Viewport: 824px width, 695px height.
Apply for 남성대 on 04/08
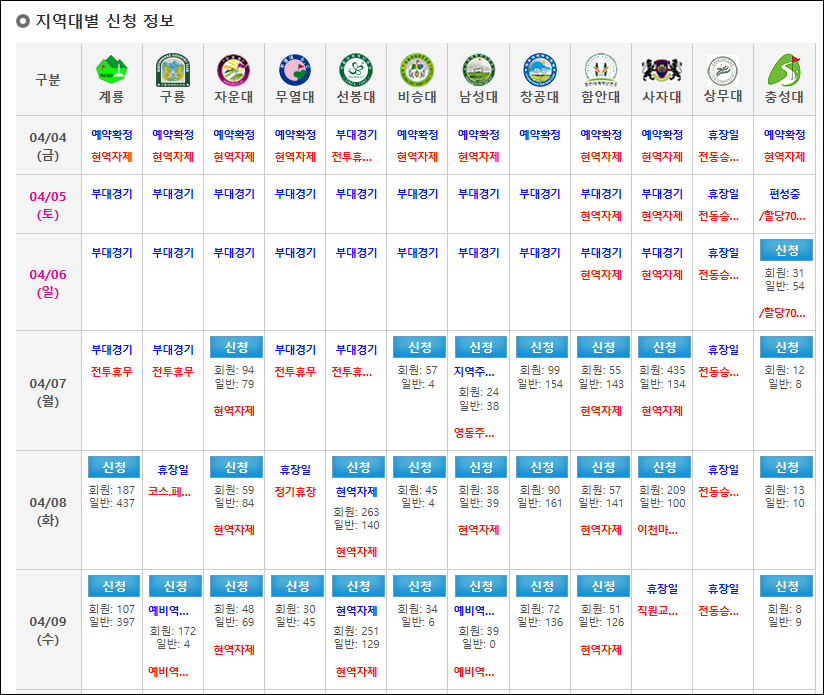[481, 466]
